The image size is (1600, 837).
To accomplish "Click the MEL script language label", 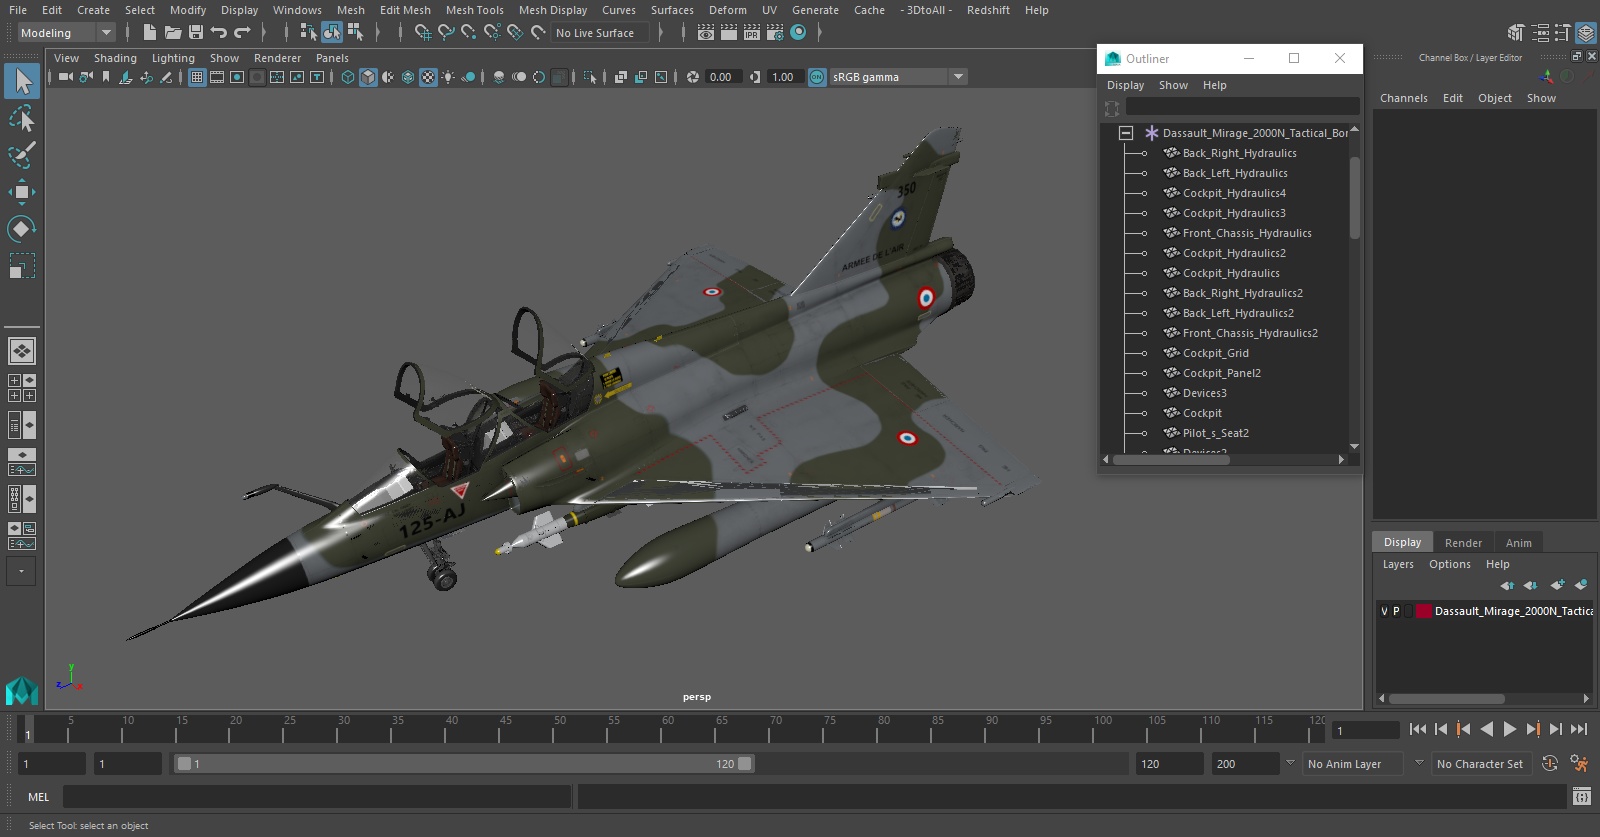I will [38, 797].
